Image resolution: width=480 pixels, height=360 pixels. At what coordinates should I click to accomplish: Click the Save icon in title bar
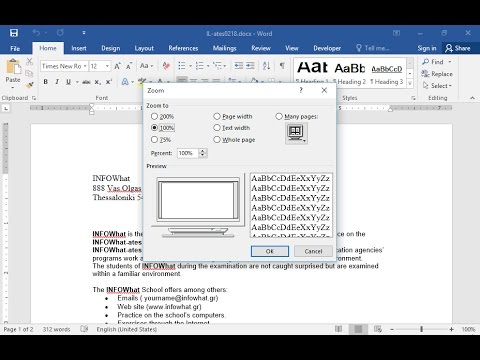pos(14,33)
